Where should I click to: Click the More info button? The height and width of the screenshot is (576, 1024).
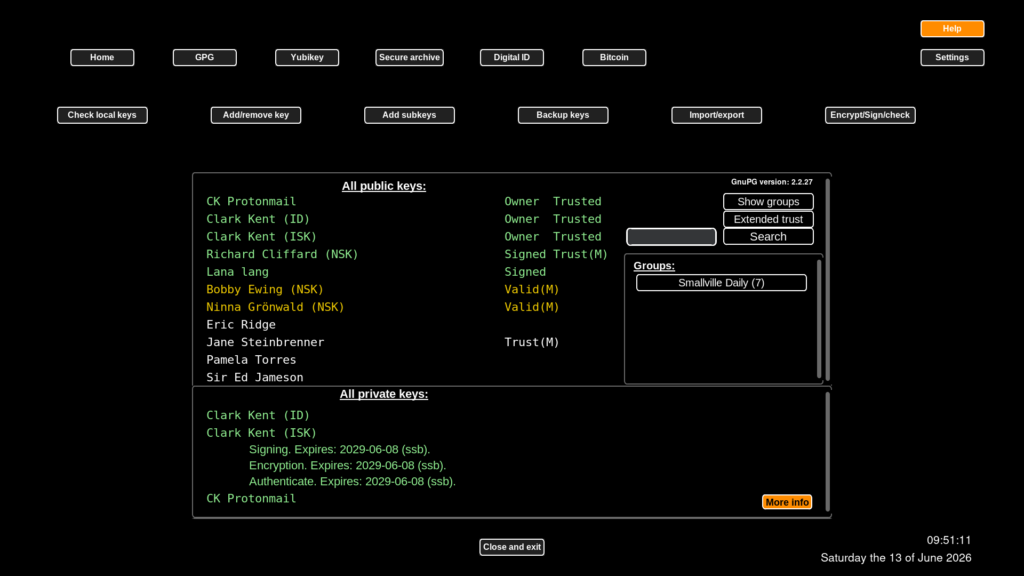pos(787,502)
